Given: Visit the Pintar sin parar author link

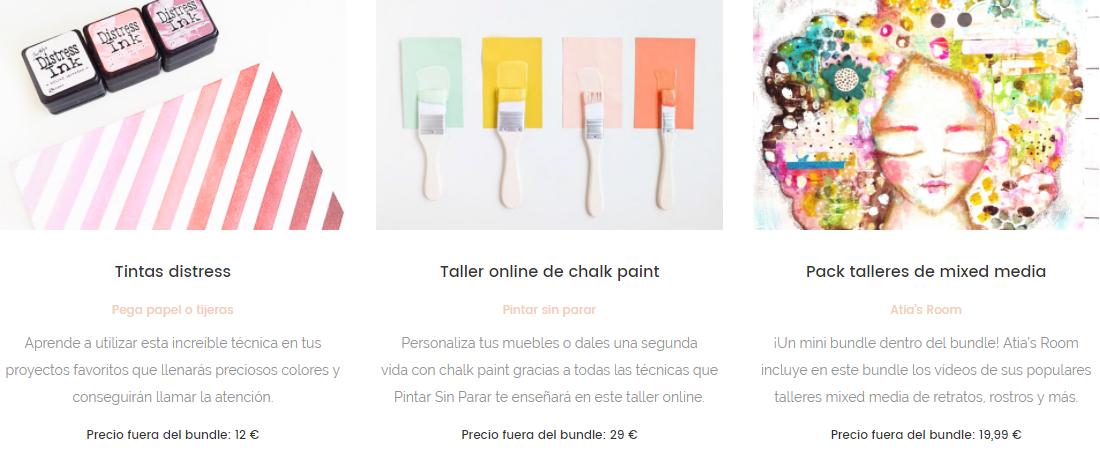Looking at the screenshot, I should pos(549,310).
